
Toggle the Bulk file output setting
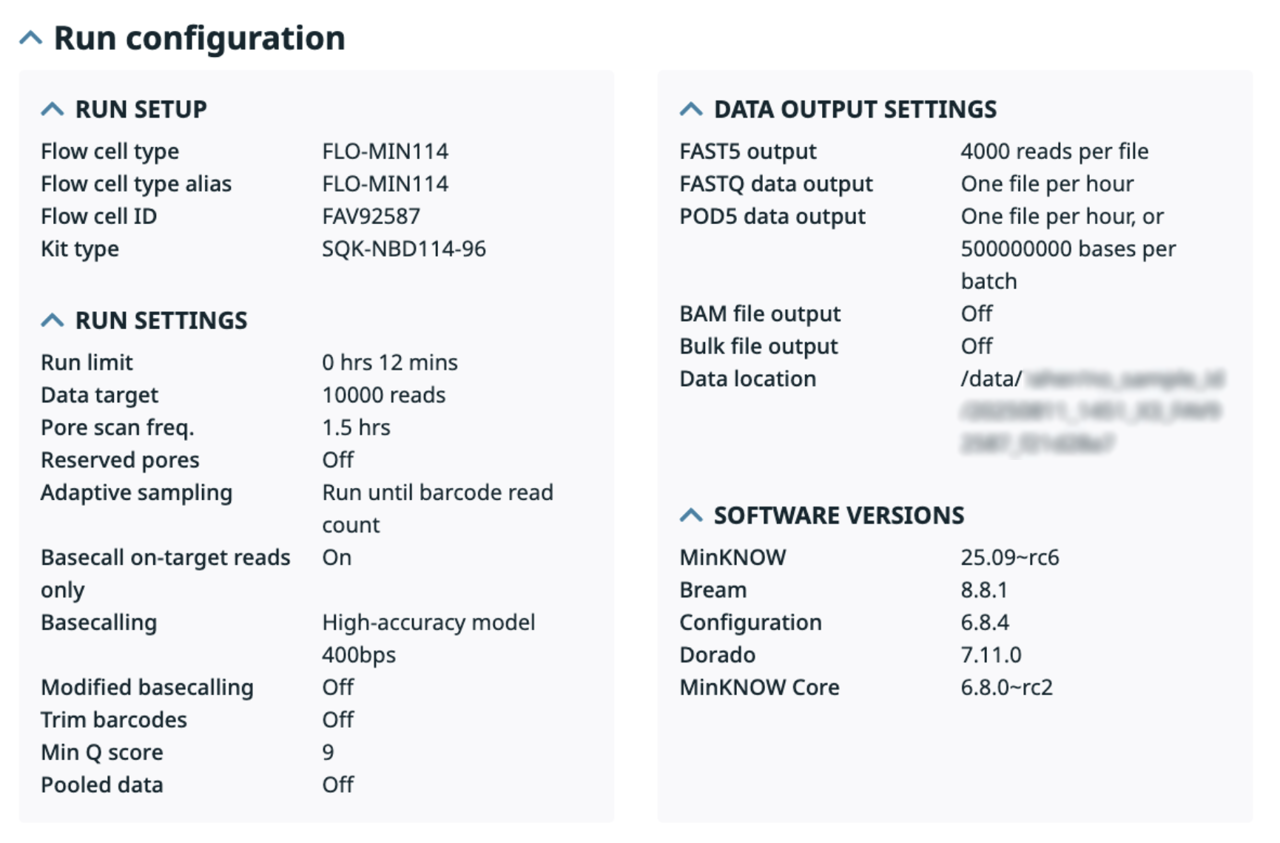pyautogui.click(x=975, y=345)
